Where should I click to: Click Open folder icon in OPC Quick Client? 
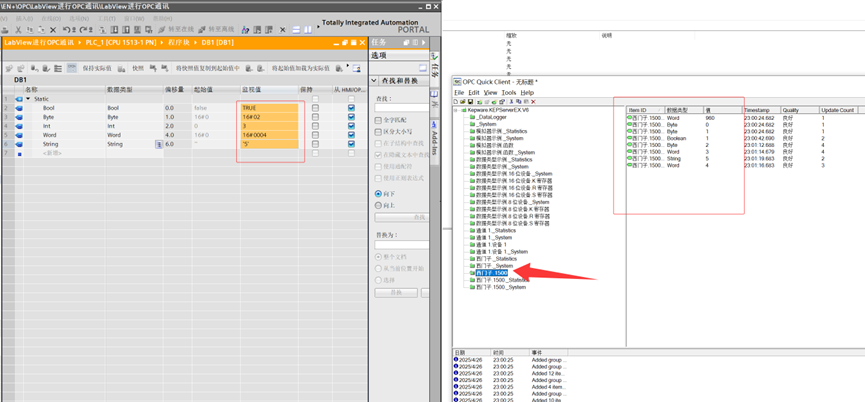(462, 101)
